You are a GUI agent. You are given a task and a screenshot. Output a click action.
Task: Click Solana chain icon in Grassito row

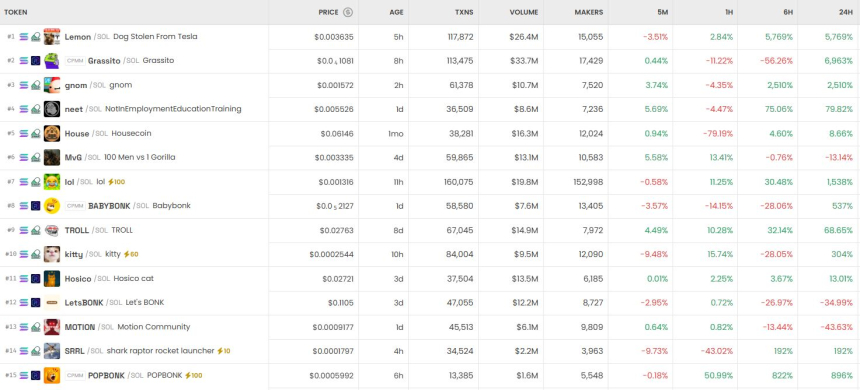(x=24, y=61)
